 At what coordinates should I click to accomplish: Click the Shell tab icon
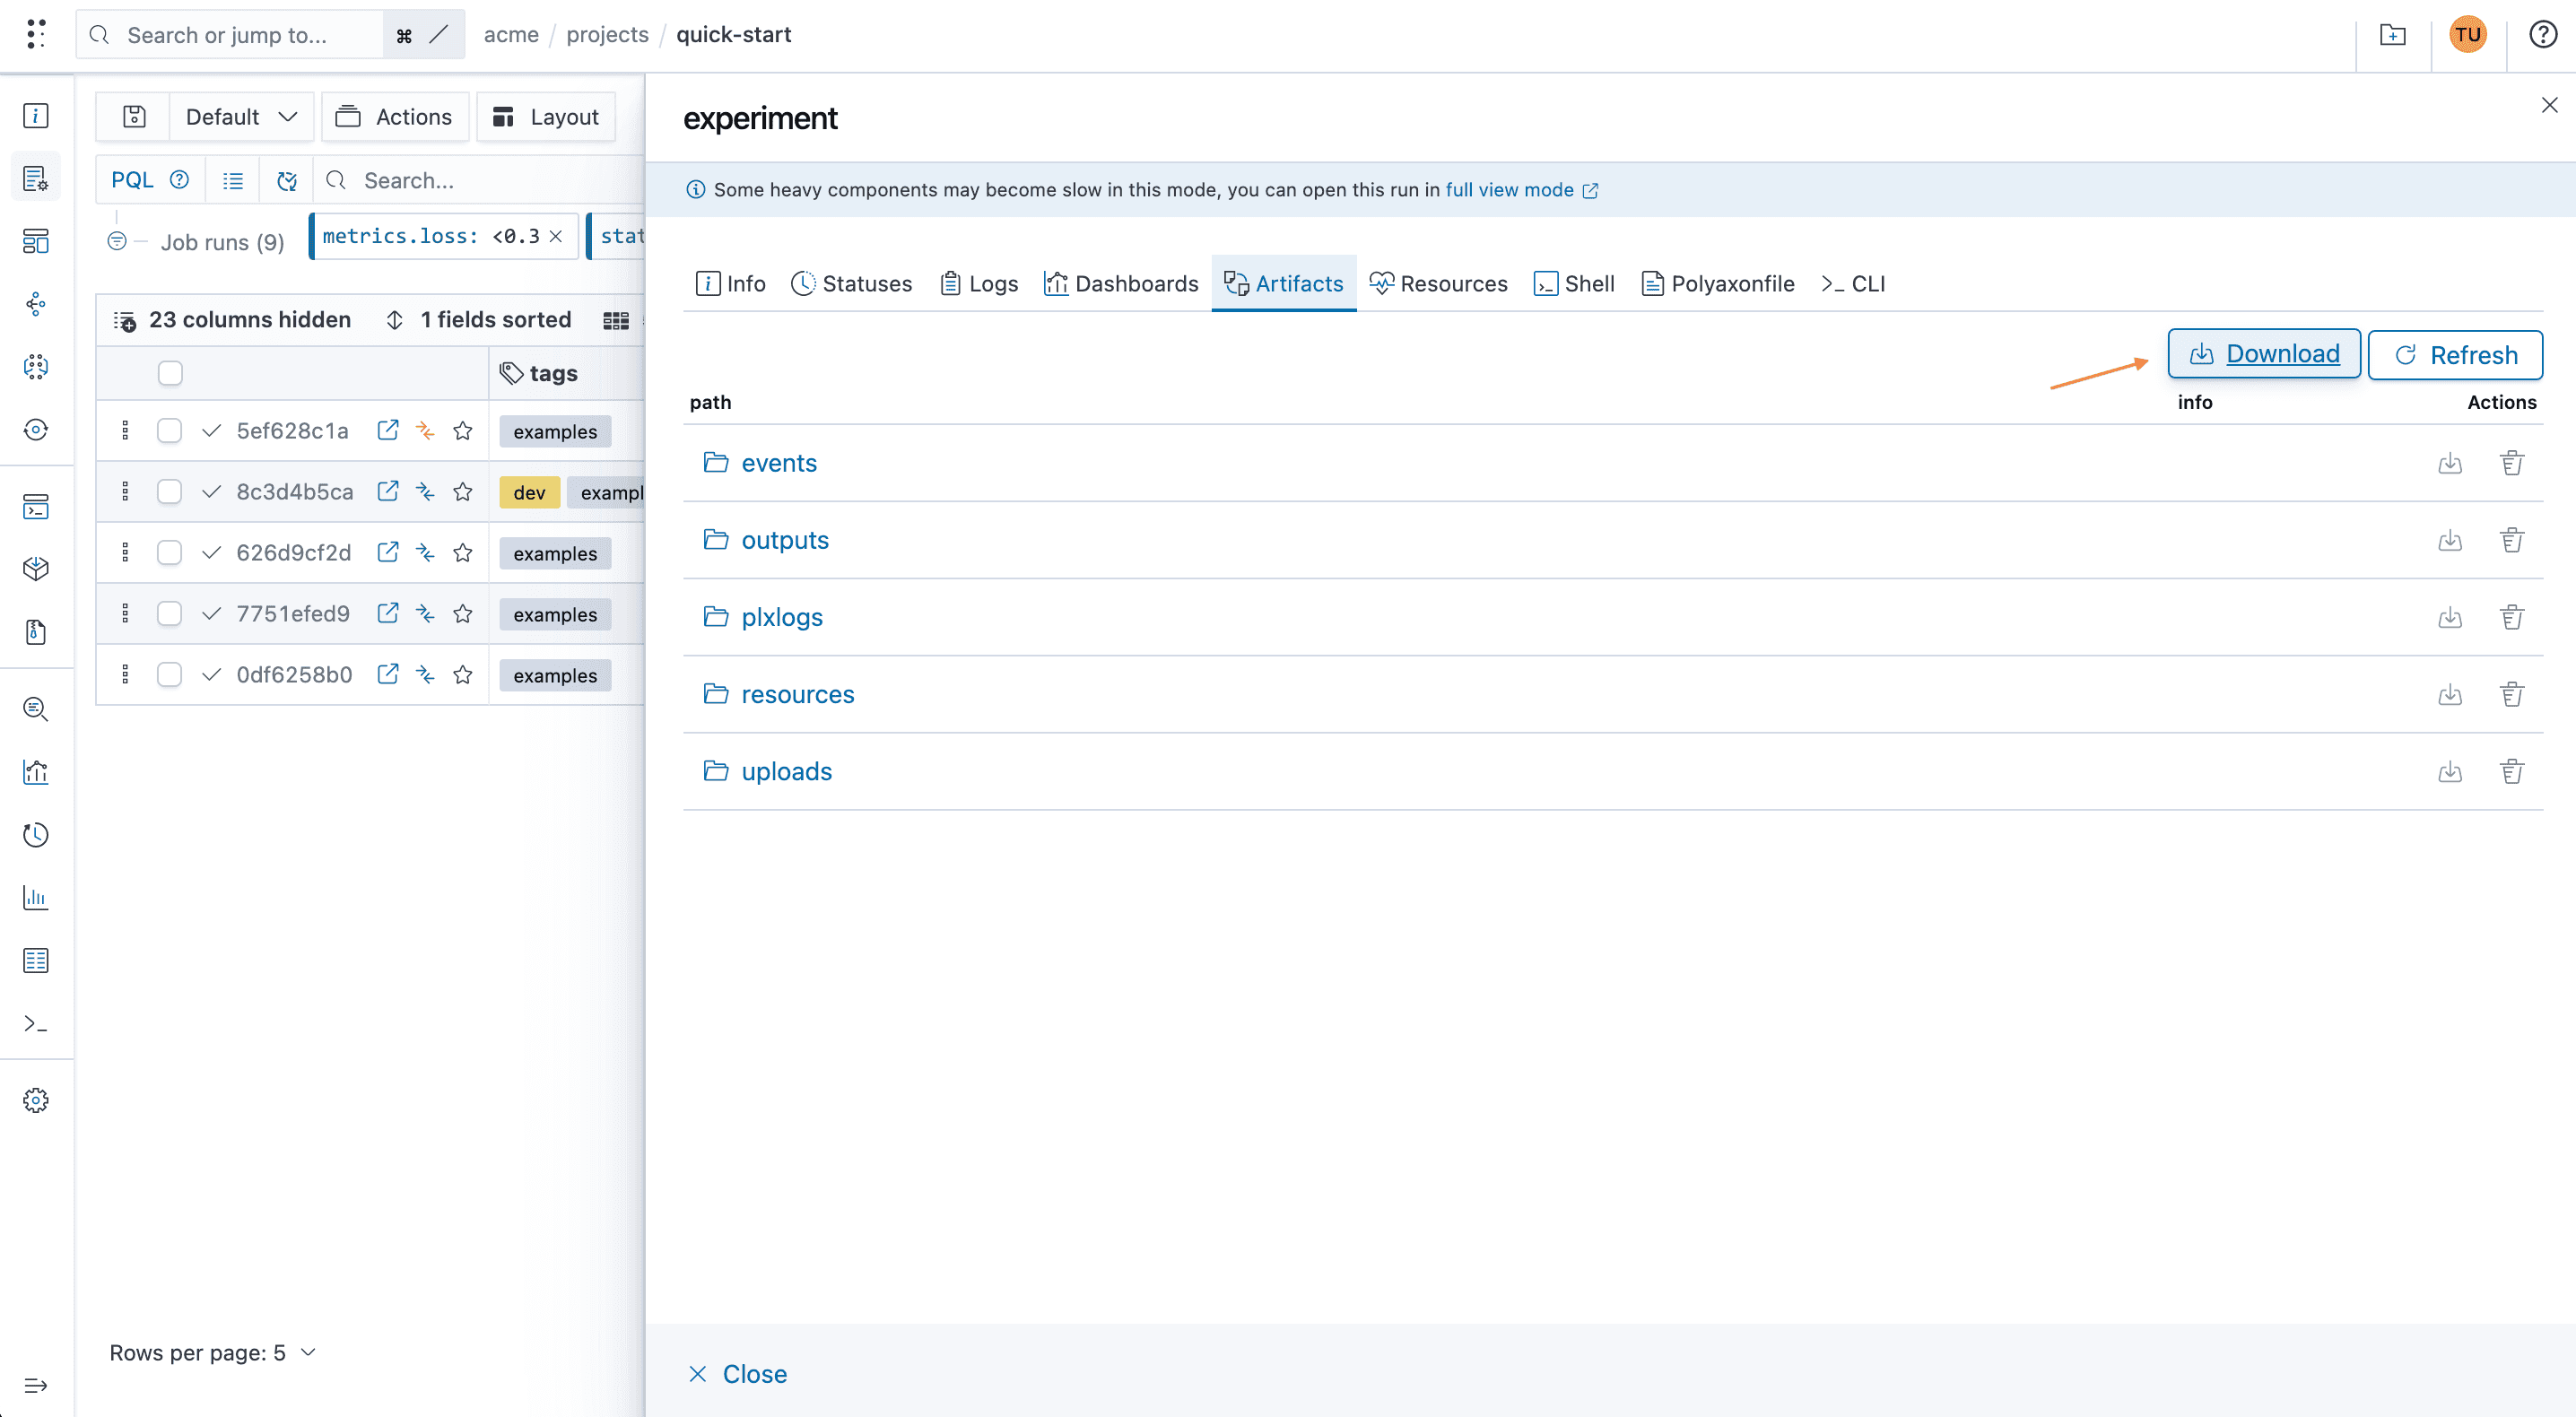click(x=1545, y=283)
